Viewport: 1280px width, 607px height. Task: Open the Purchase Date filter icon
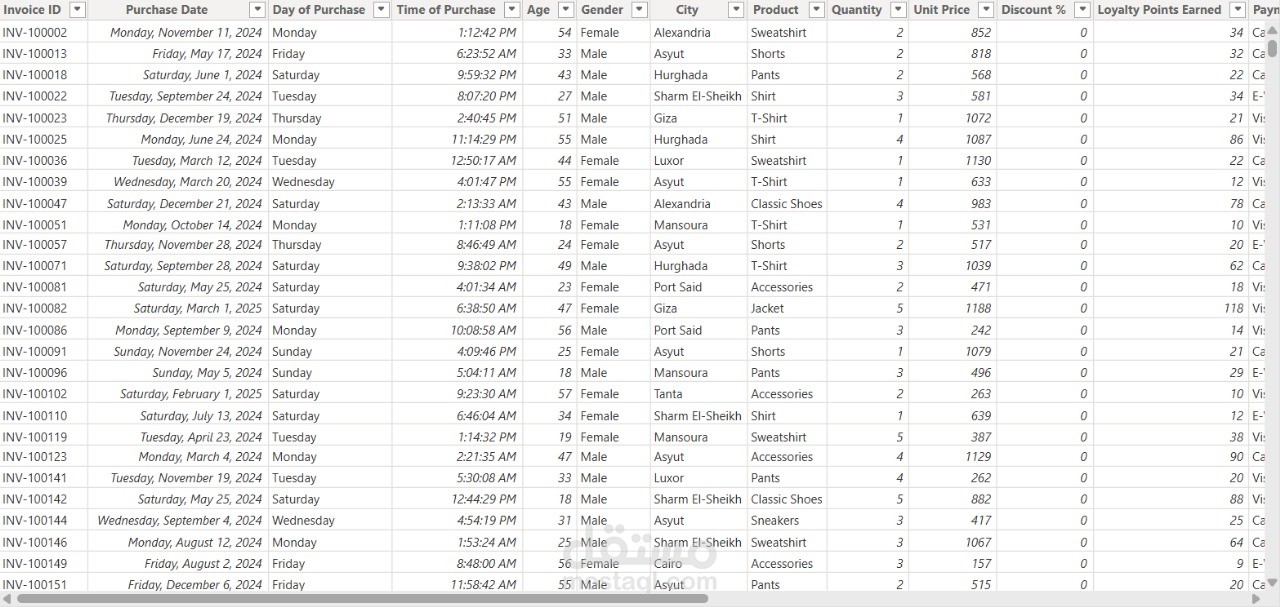coord(257,9)
